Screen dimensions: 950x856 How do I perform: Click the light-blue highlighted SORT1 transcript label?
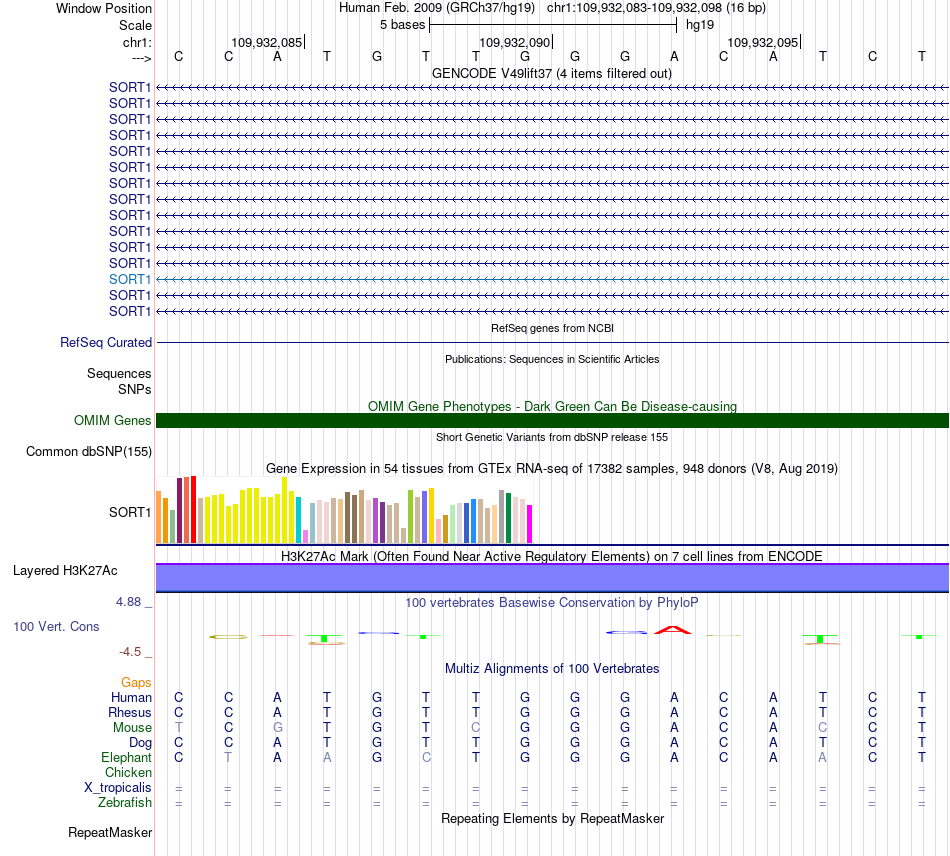130,279
